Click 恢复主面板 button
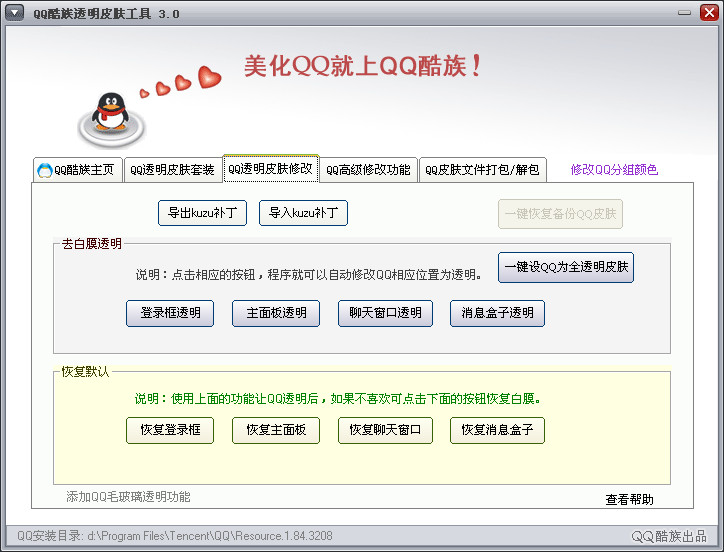724x552 pixels. click(x=276, y=430)
